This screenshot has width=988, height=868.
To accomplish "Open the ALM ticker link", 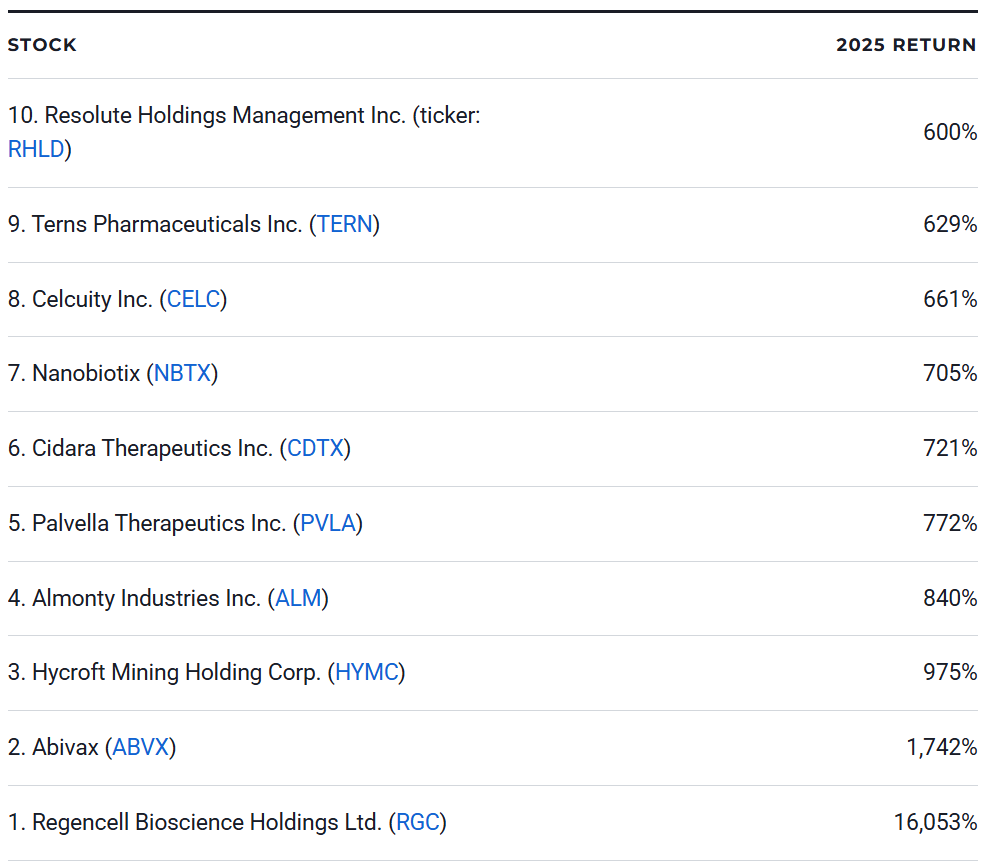I will coord(299,598).
